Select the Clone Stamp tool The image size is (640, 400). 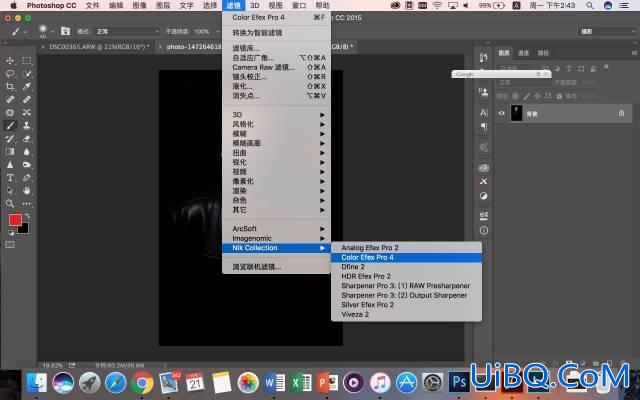point(27,125)
